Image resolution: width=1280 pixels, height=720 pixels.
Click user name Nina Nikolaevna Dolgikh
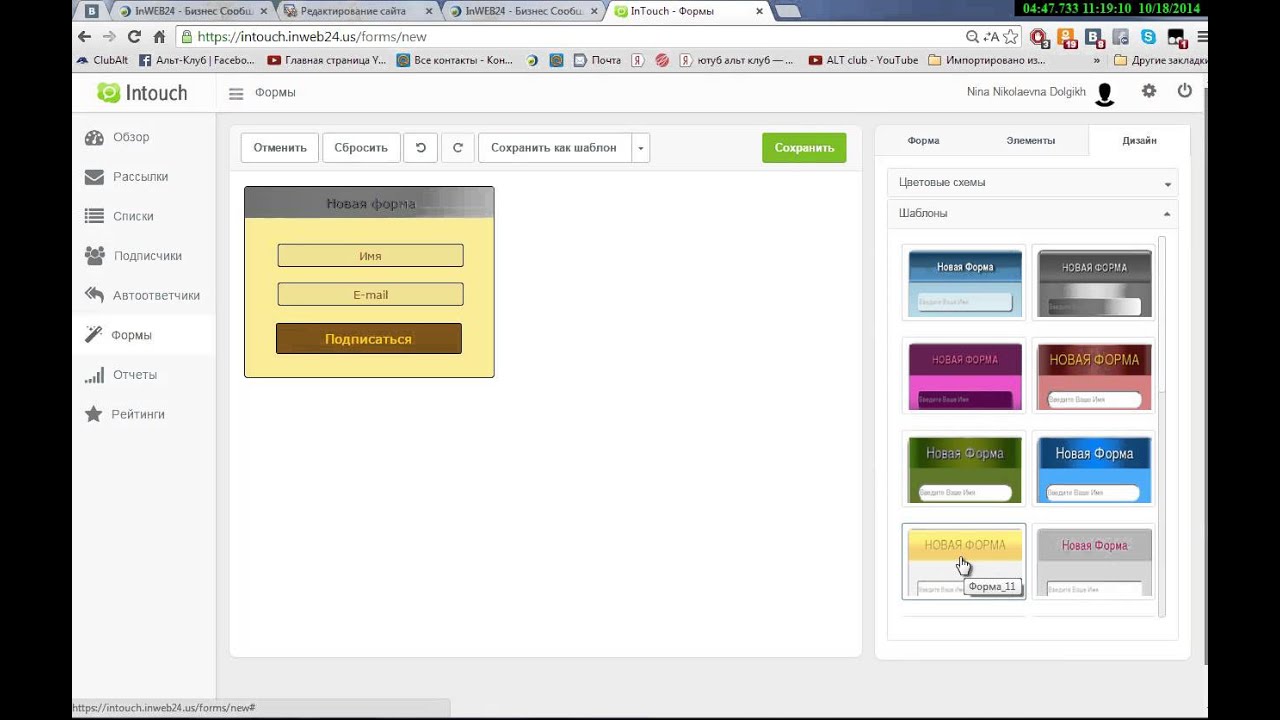point(1026,92)
